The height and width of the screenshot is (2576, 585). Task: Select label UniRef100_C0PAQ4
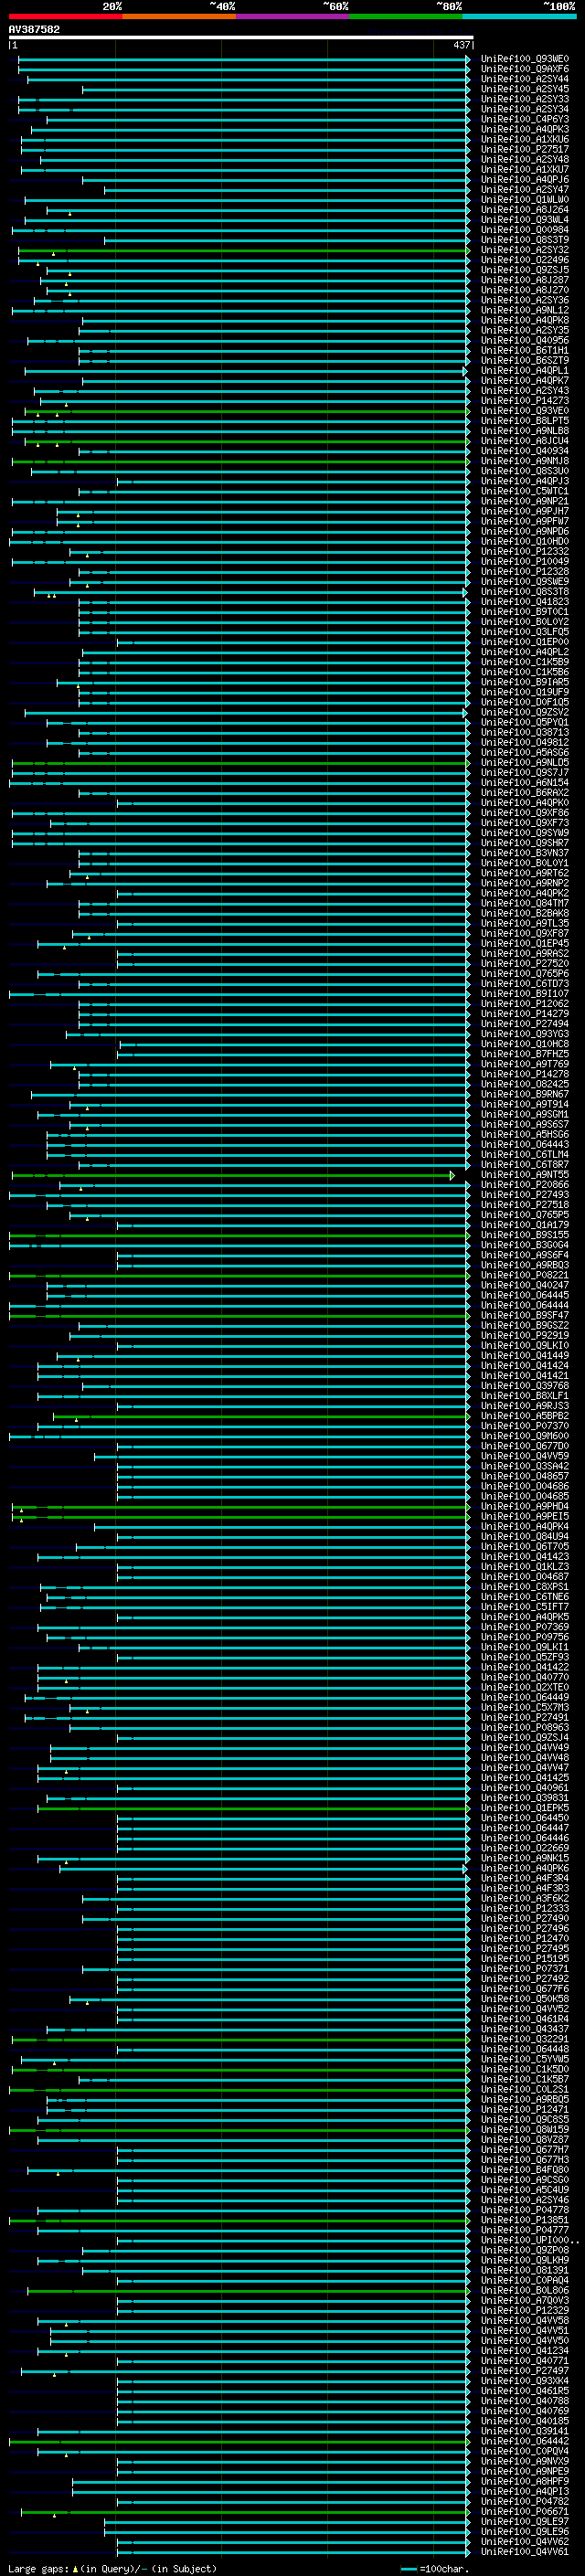[524, 2280]
